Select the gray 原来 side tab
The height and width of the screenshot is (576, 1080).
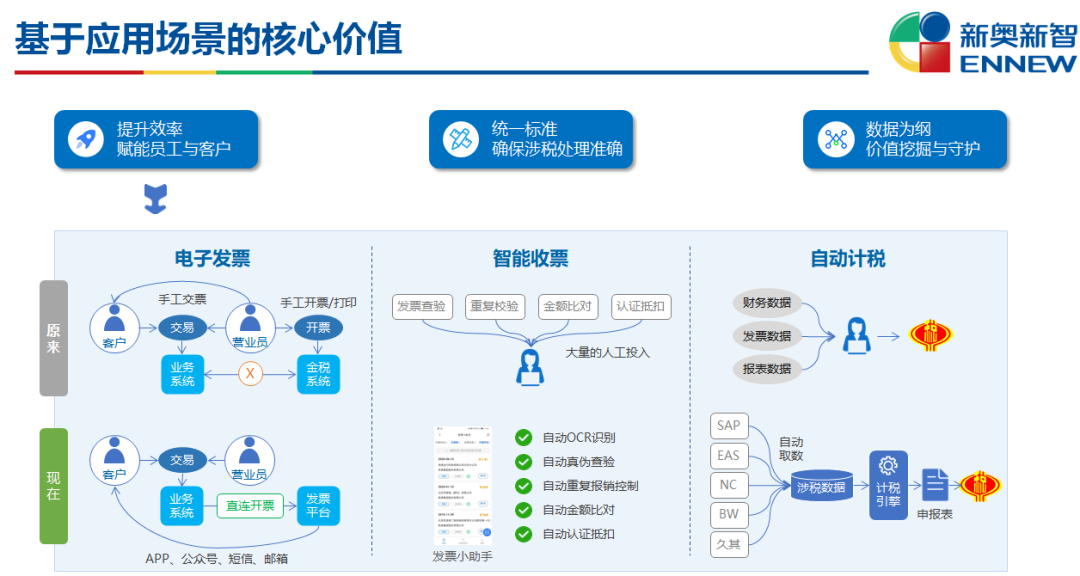click(54, 338)
